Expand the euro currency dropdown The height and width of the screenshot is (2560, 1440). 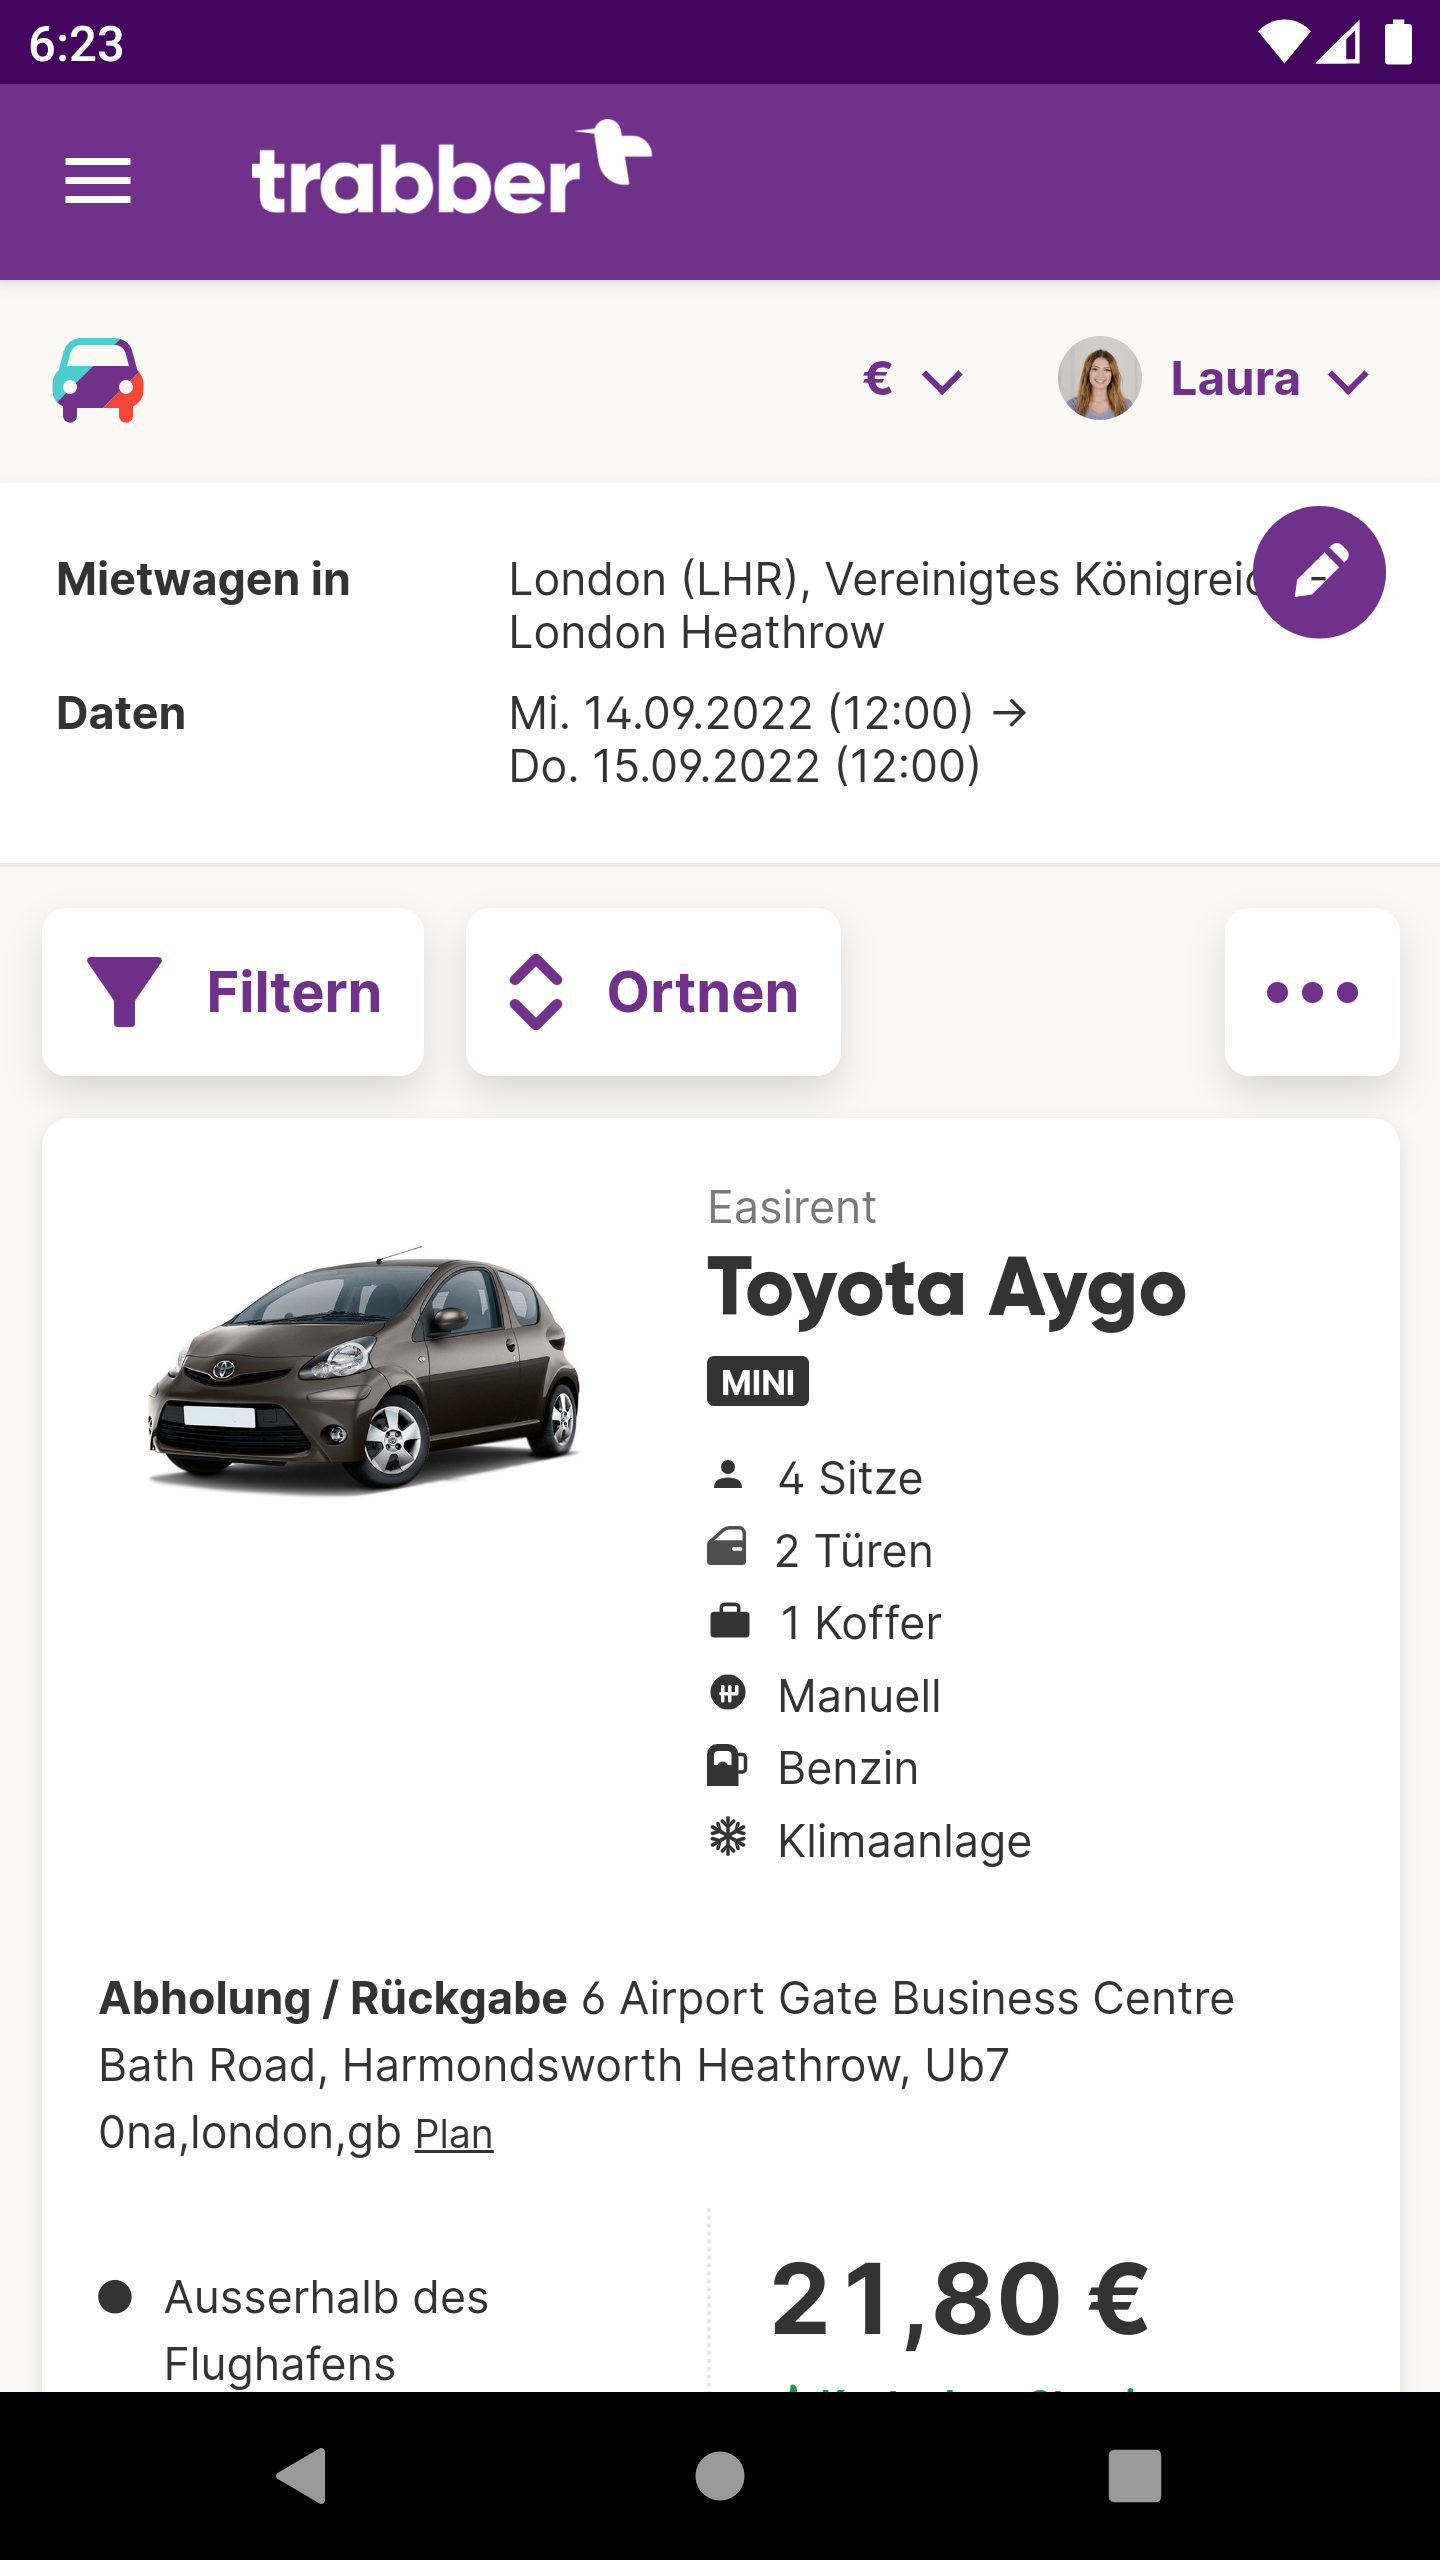coord(913,379)
